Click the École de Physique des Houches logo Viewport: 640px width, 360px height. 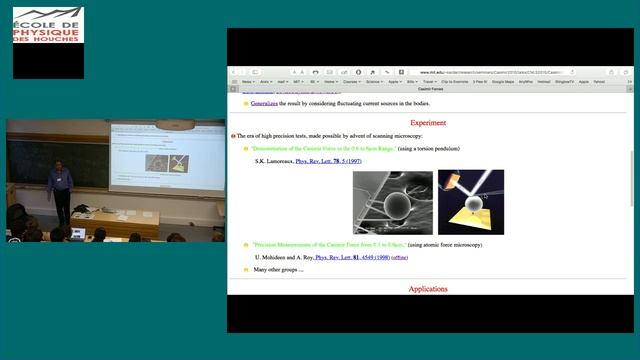pyautogui.click(x=48, y=25)
